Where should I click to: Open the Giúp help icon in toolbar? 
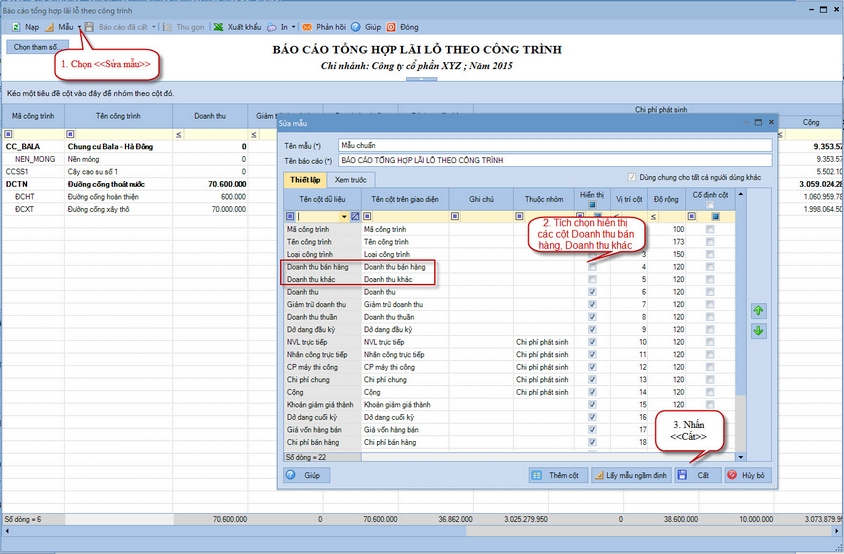356,27
